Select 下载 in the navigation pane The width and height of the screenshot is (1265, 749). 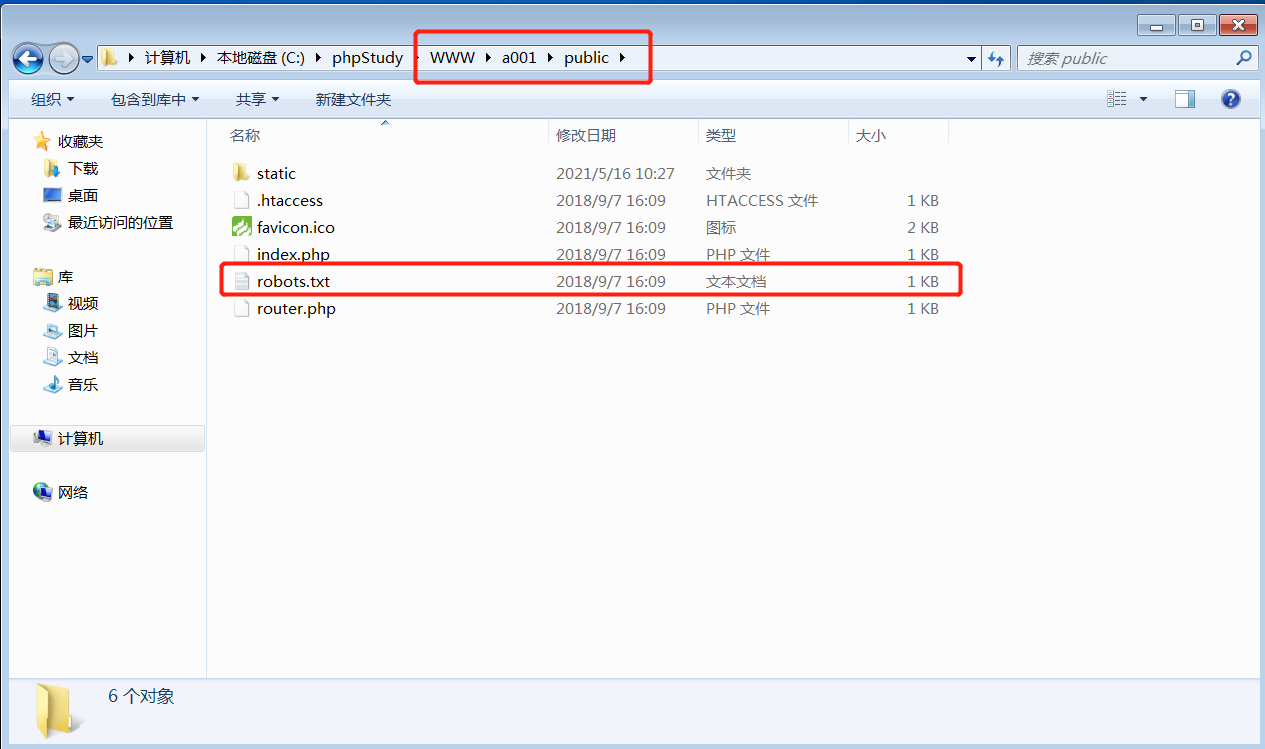[x=83, y=169]
